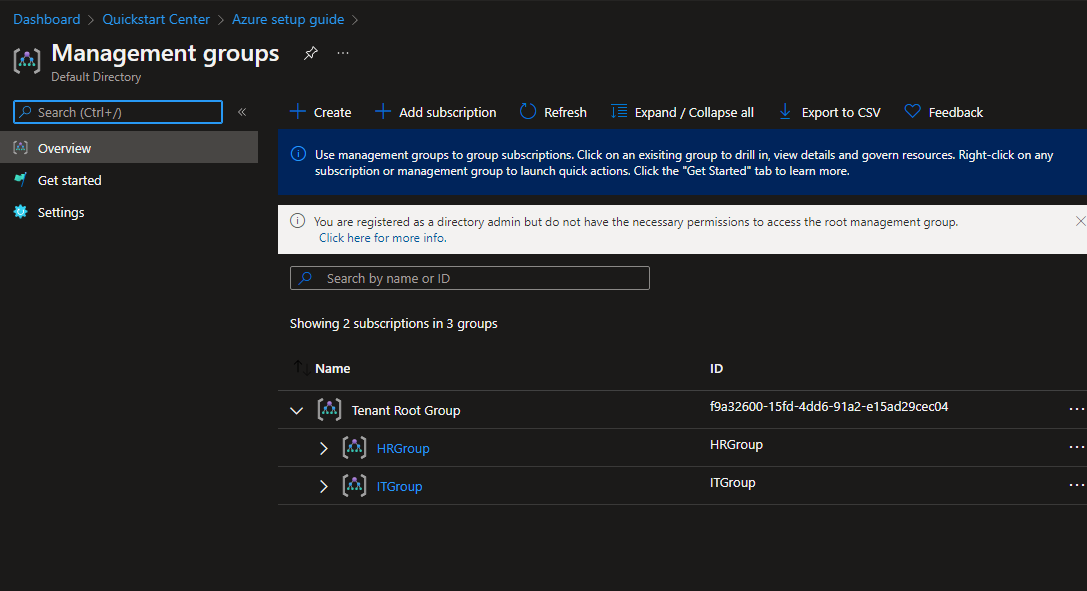Open the ellipsis menu next to page title
This screenshot has width=1087, height=591.
(x=343, y=53)
